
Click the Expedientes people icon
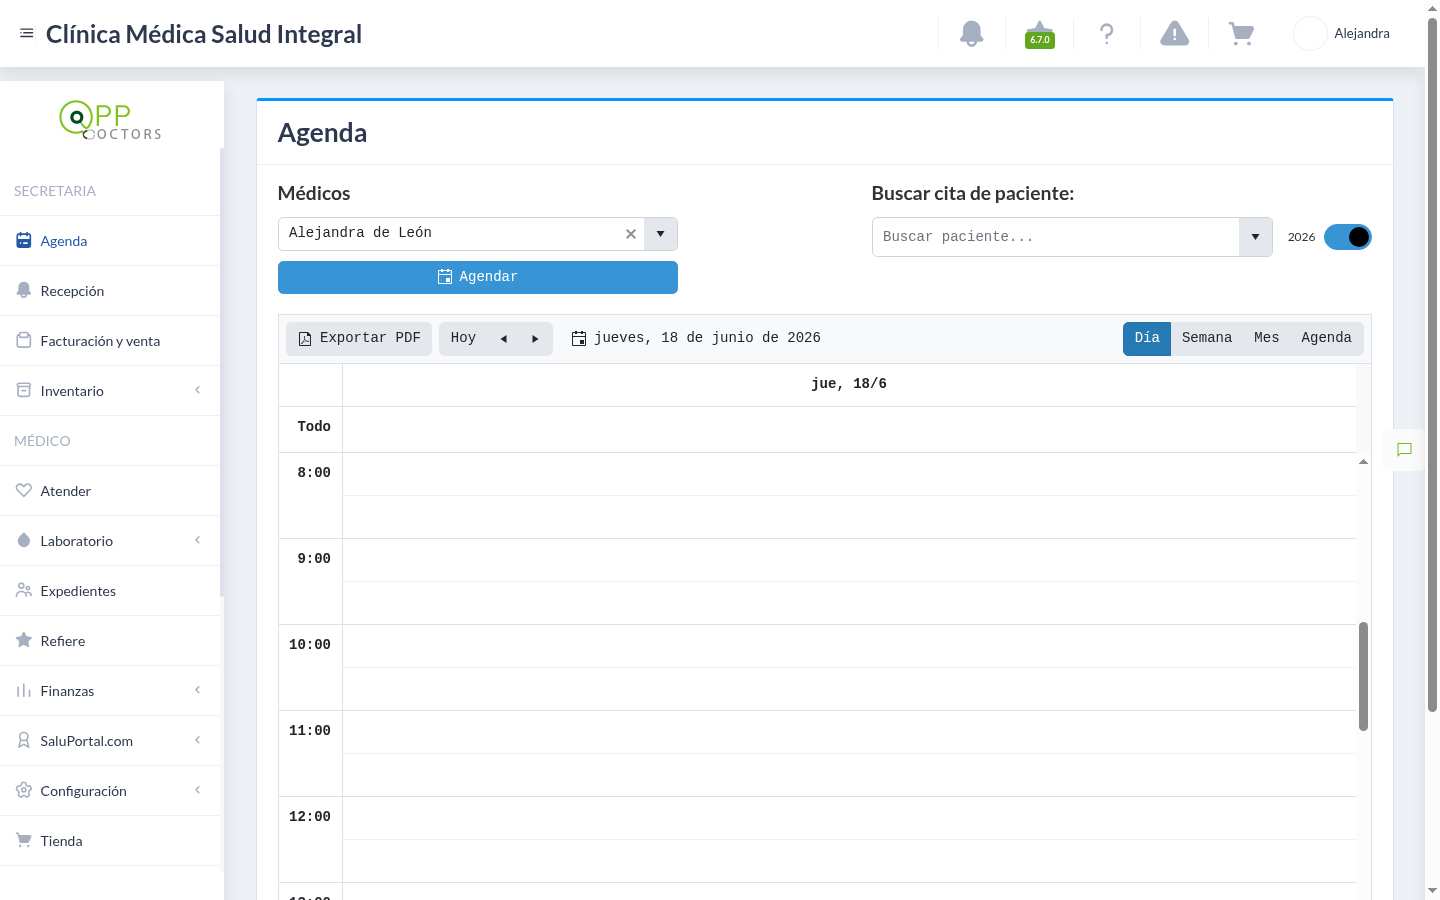(24, 590)
